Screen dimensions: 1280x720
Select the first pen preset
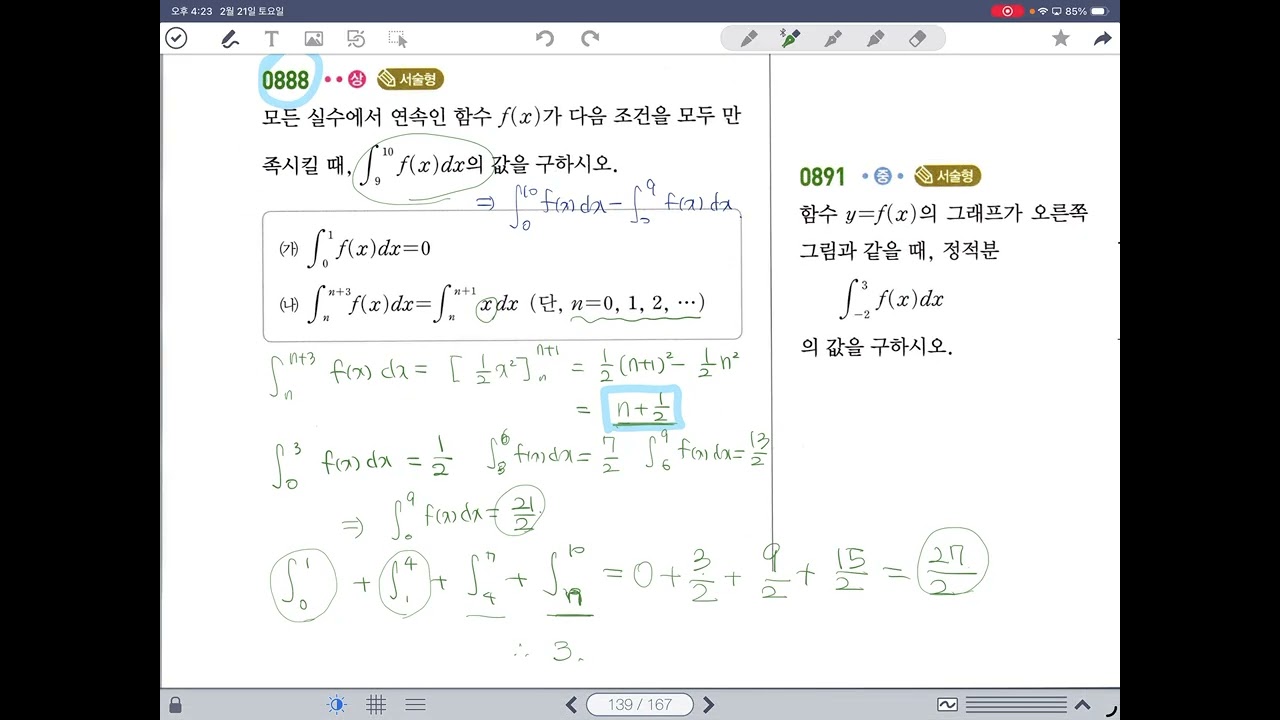pos(748,39)
